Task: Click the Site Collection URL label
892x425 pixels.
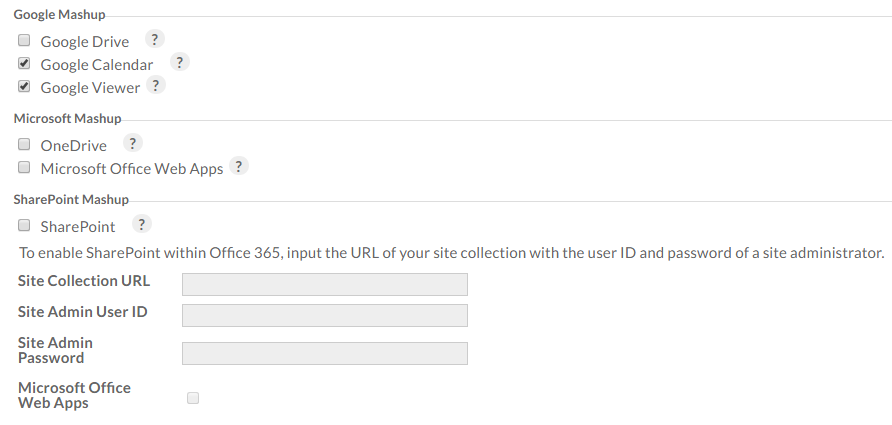Action: coord(84,281)
